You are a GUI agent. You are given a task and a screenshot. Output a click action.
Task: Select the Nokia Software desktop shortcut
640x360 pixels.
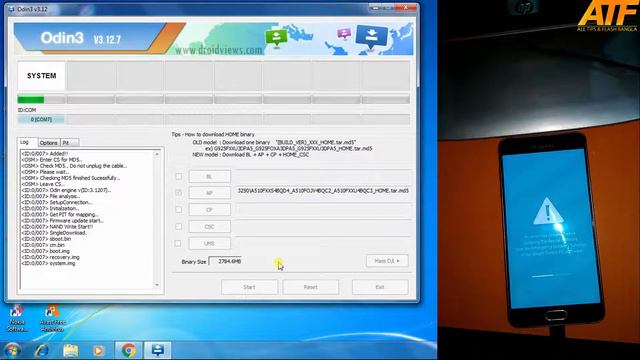[x=16, y=318]
